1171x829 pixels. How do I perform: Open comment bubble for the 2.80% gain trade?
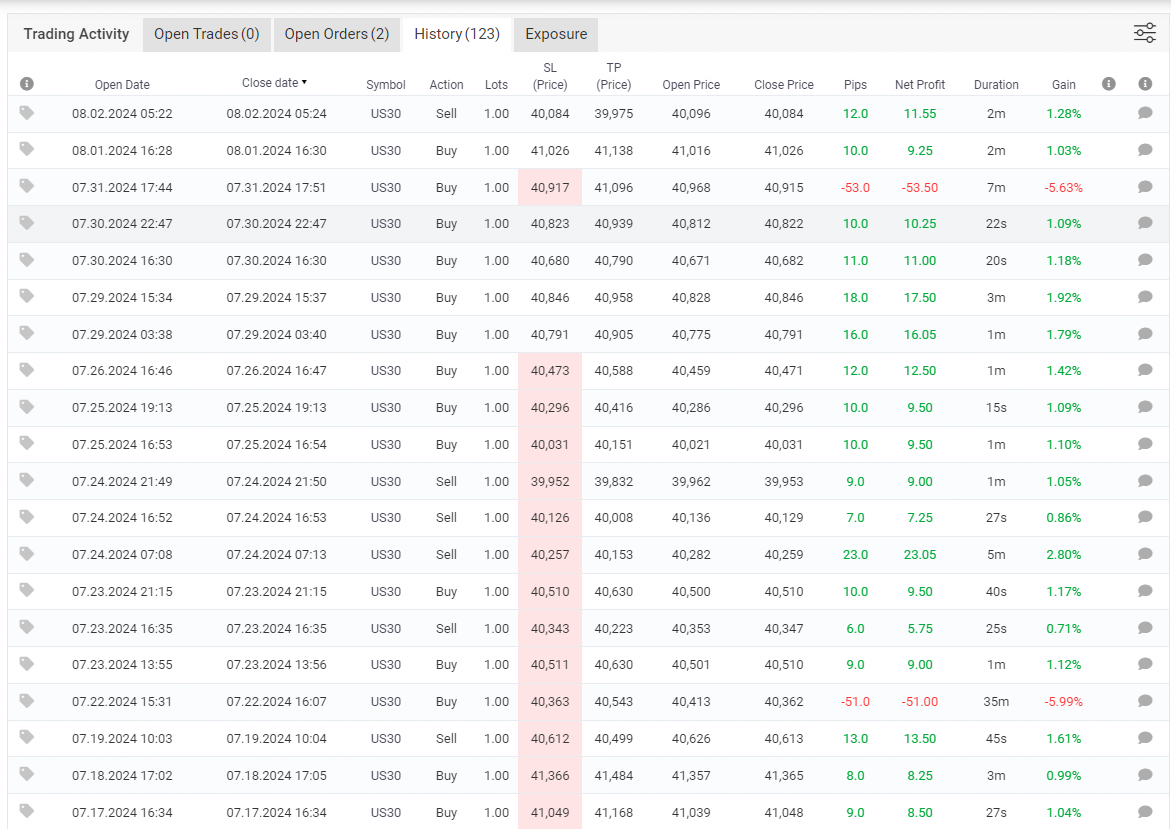pyautogui.click(x=1145, y=554)
